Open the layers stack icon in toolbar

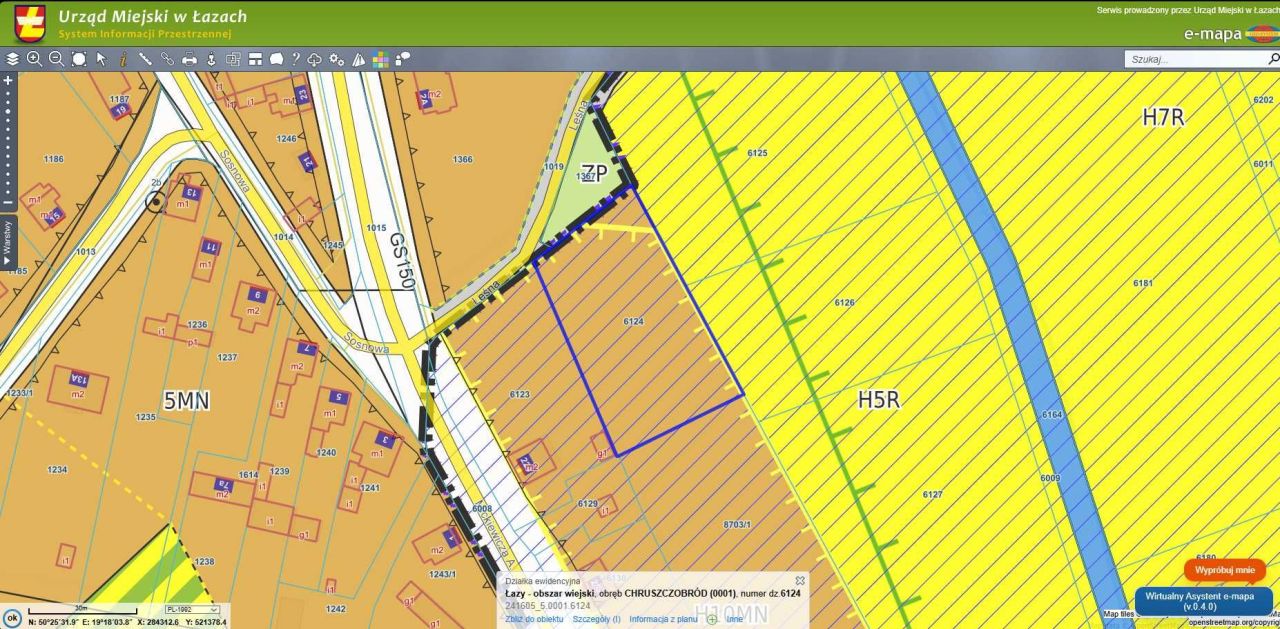pos(12,59)
